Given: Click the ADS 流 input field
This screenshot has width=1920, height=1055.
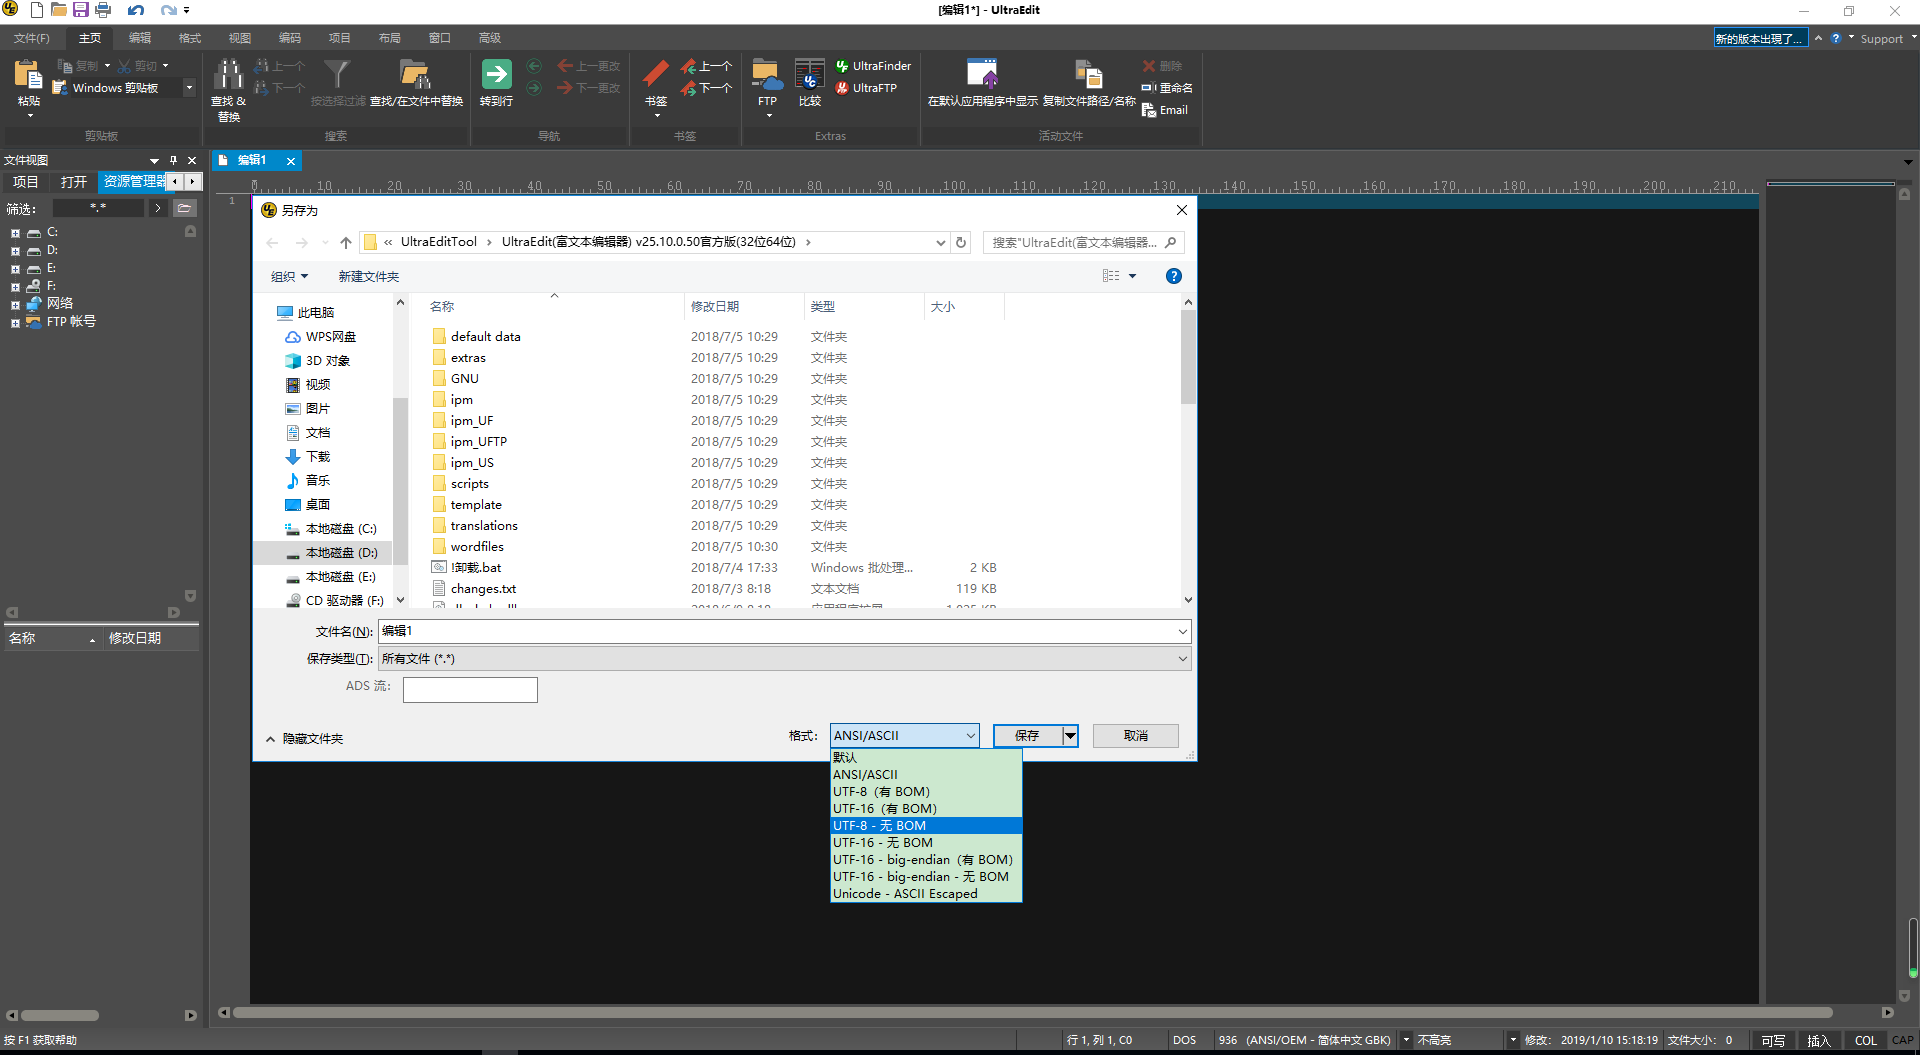Looking at the screenshot, I should 470,690.
